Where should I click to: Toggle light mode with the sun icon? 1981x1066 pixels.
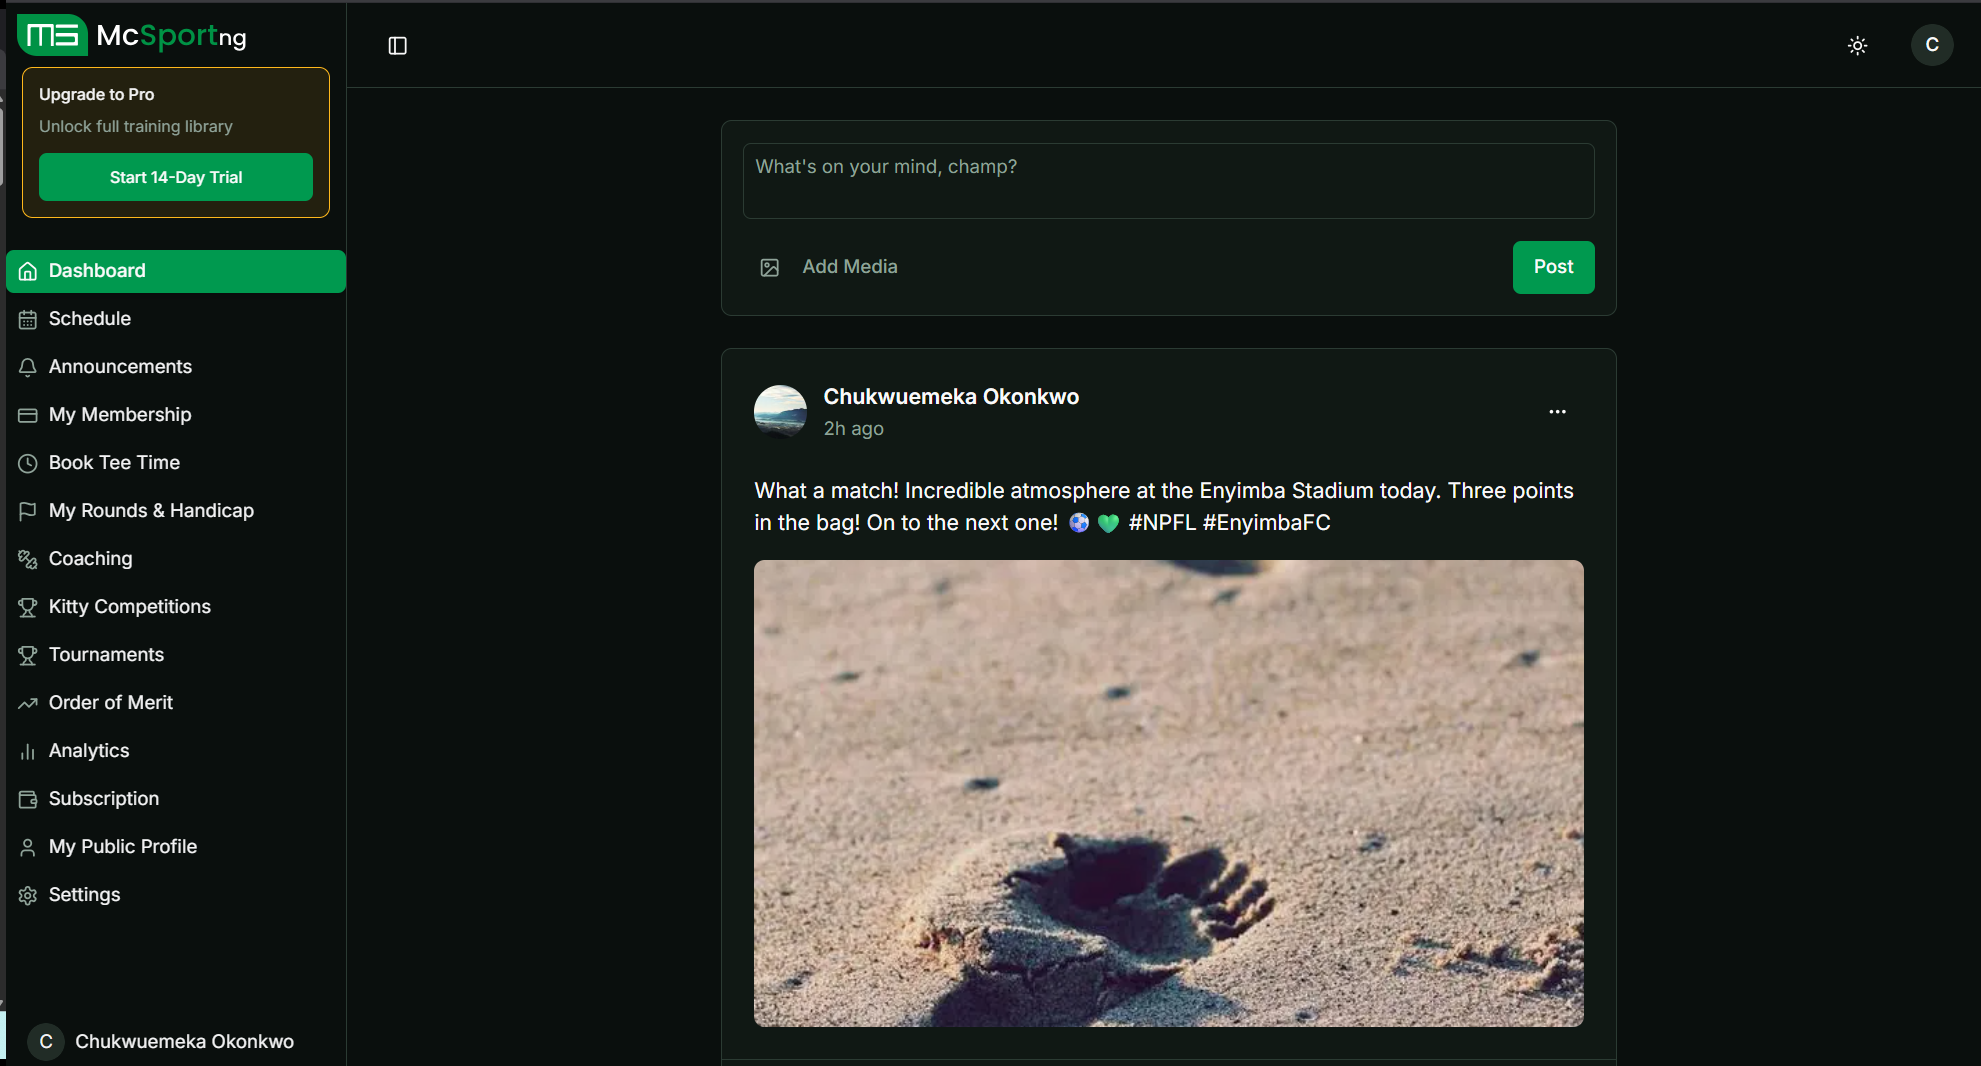point(1857,45)
